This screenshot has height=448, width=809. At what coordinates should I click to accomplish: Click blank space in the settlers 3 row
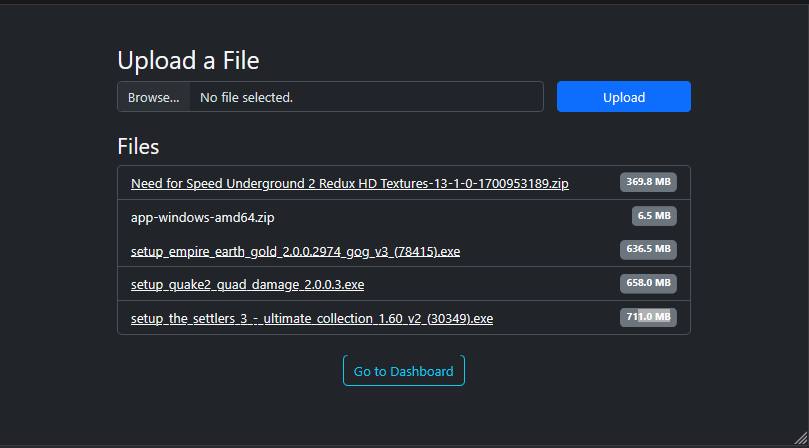(555, 319)
